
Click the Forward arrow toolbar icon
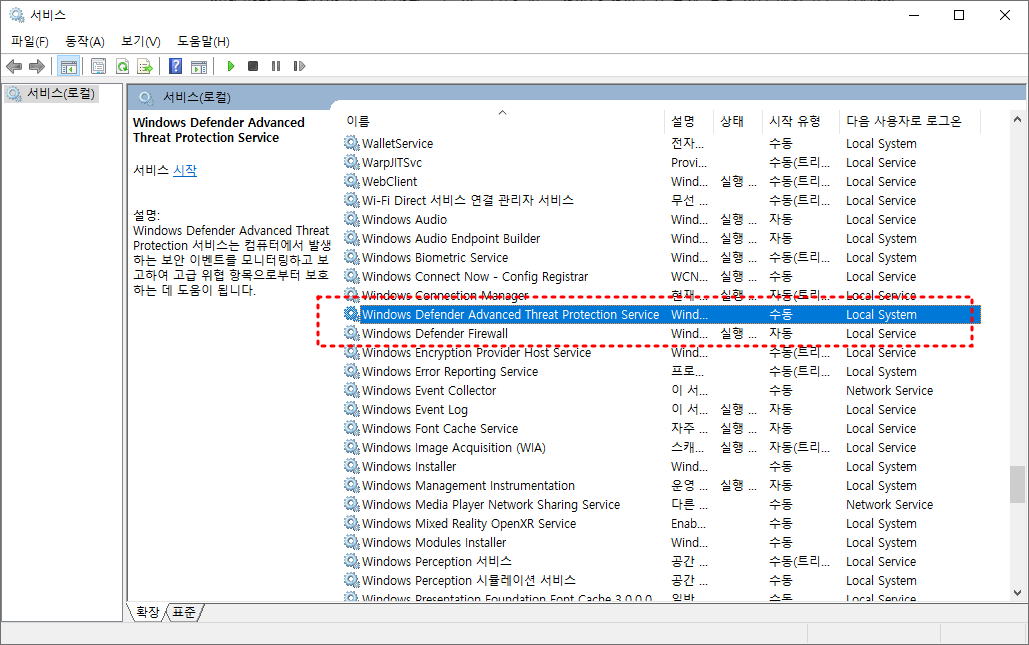[x=37, y=66]
